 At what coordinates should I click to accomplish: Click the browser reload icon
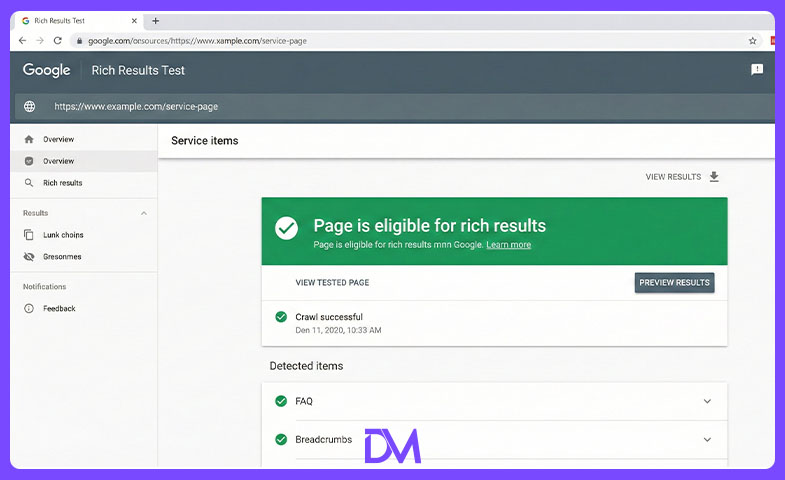(58, 41)
